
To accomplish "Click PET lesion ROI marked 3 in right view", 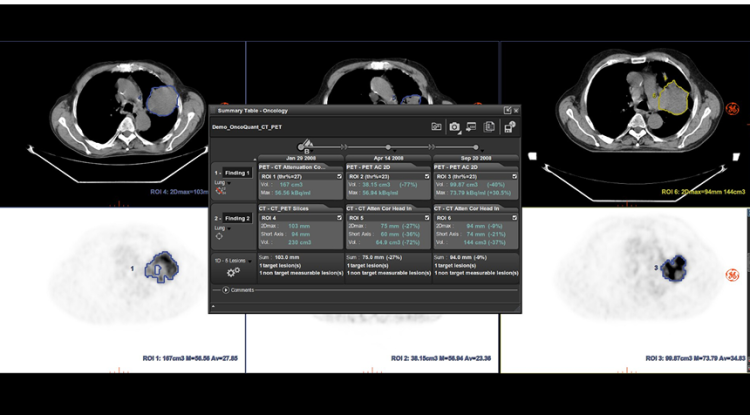I will (x=674, y=268).
